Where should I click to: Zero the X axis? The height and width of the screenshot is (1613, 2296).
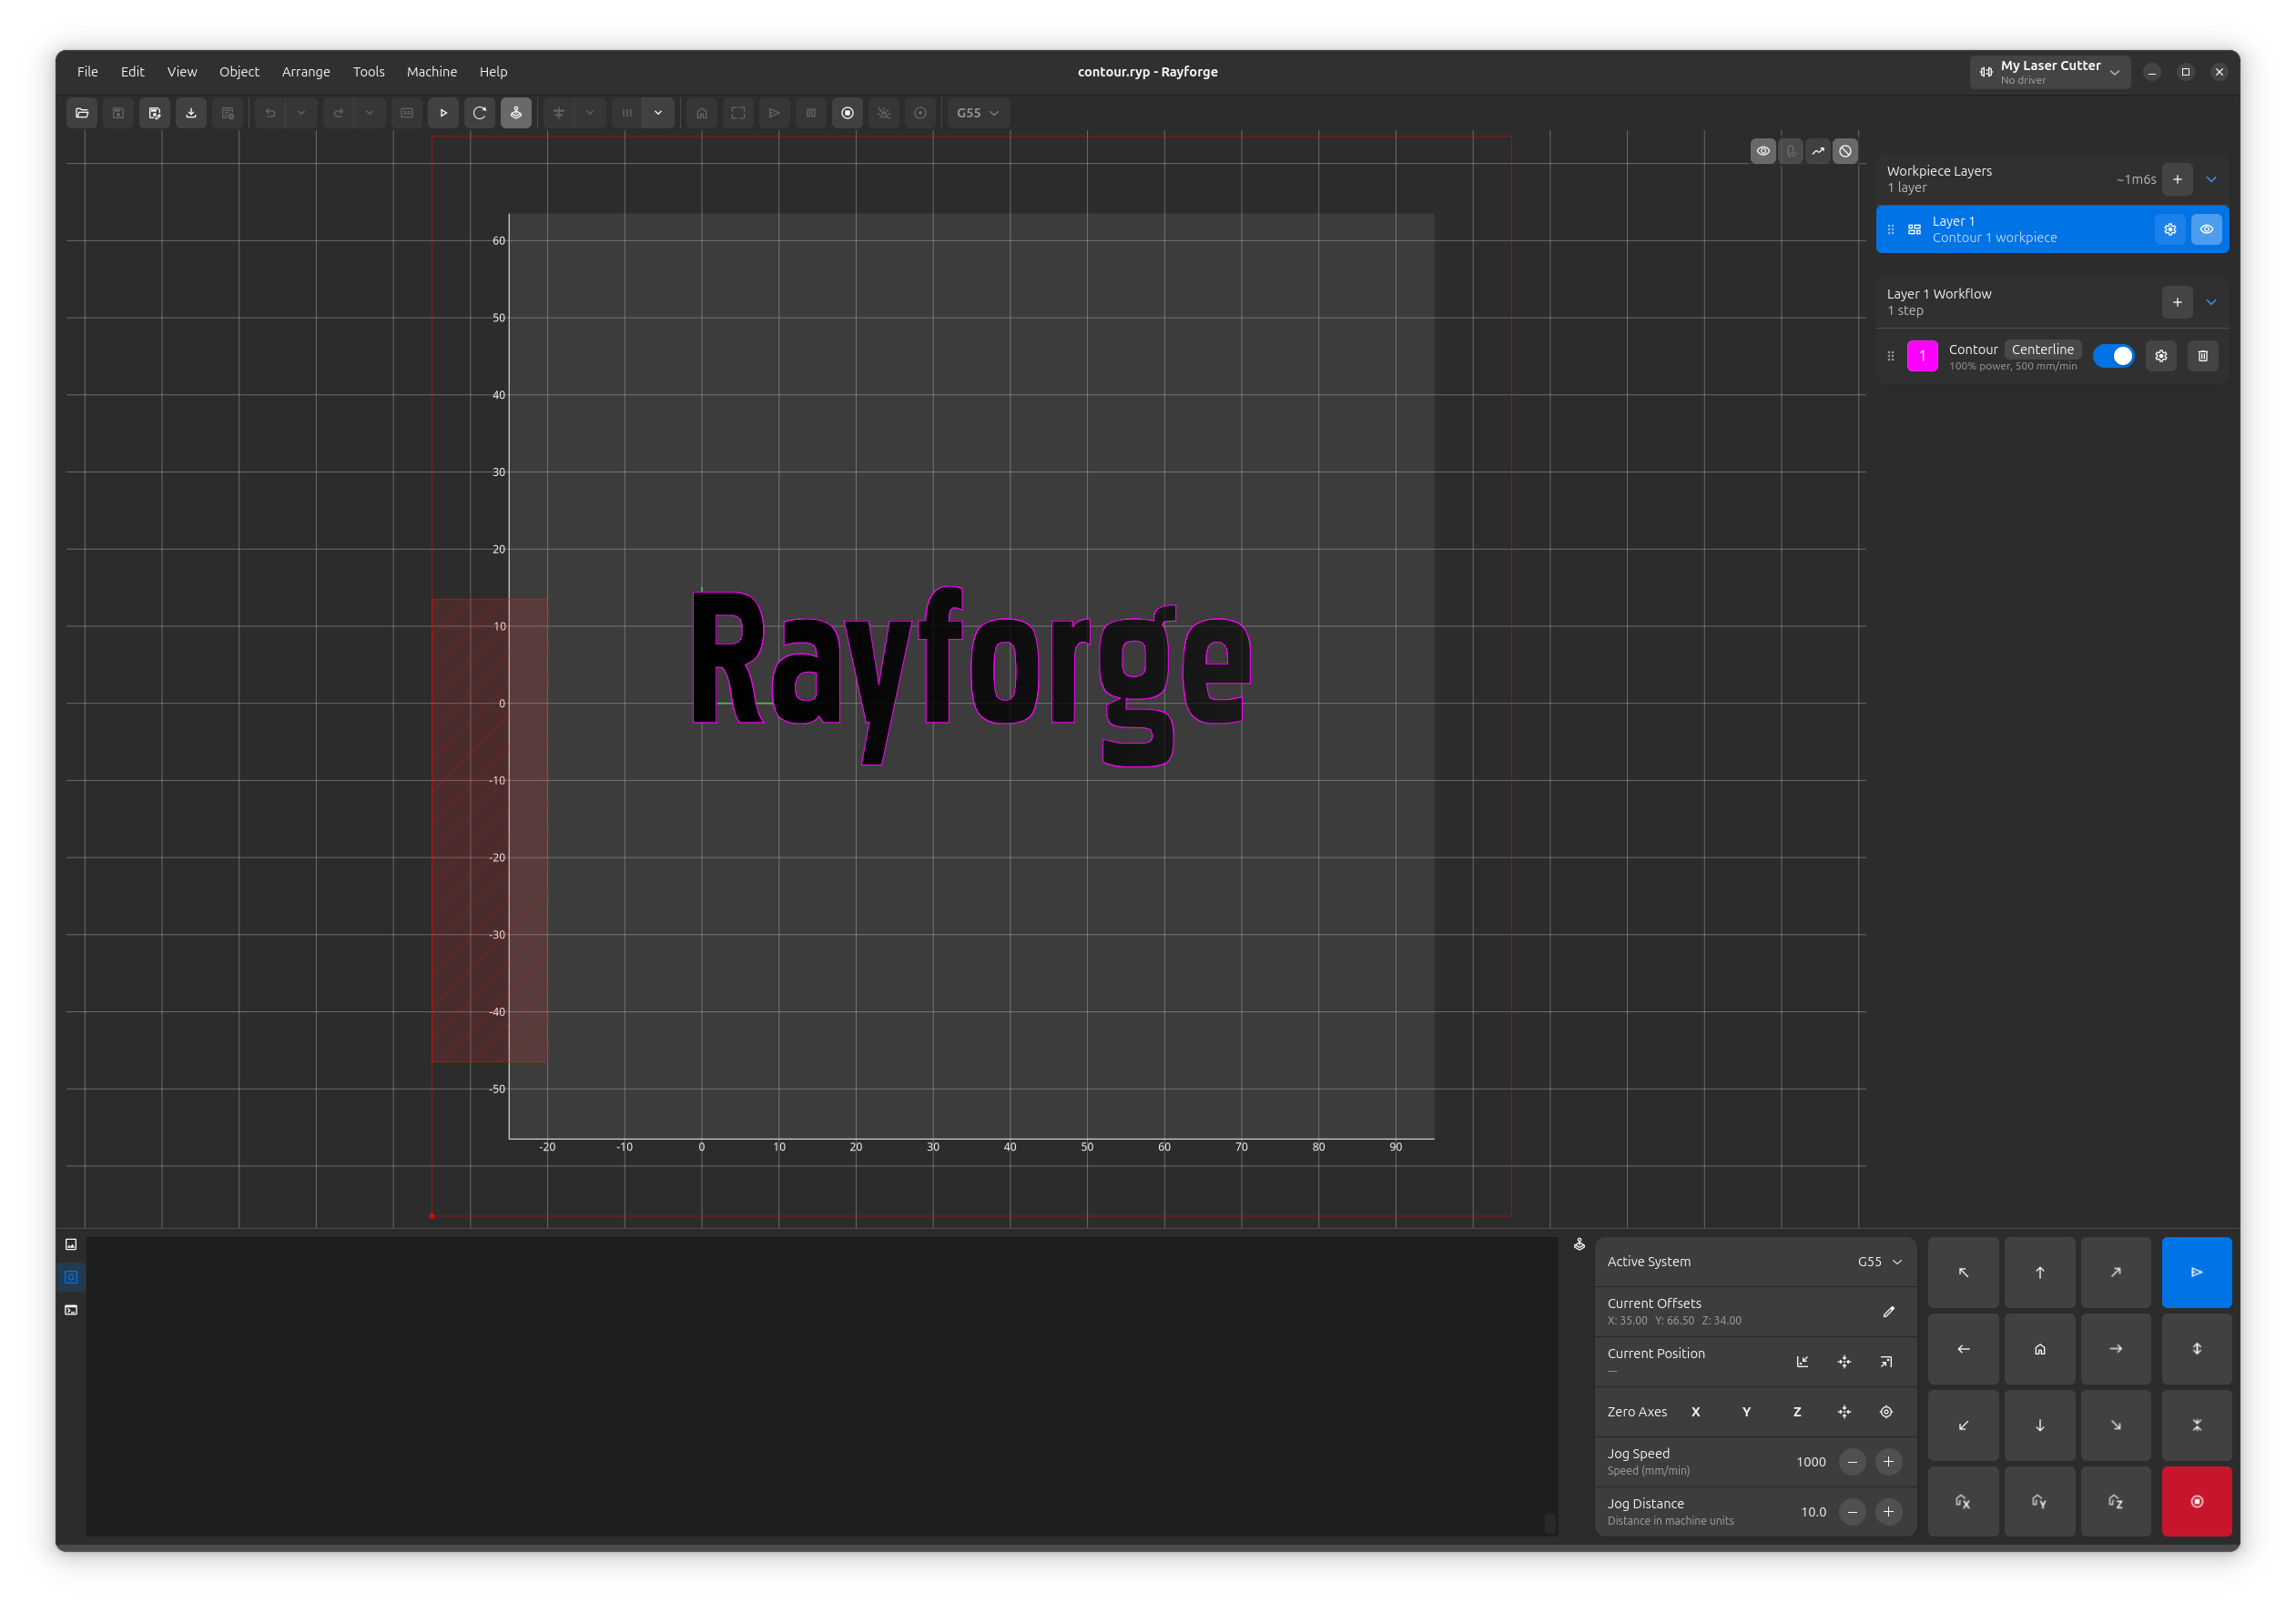[x=1695, y=1411]
